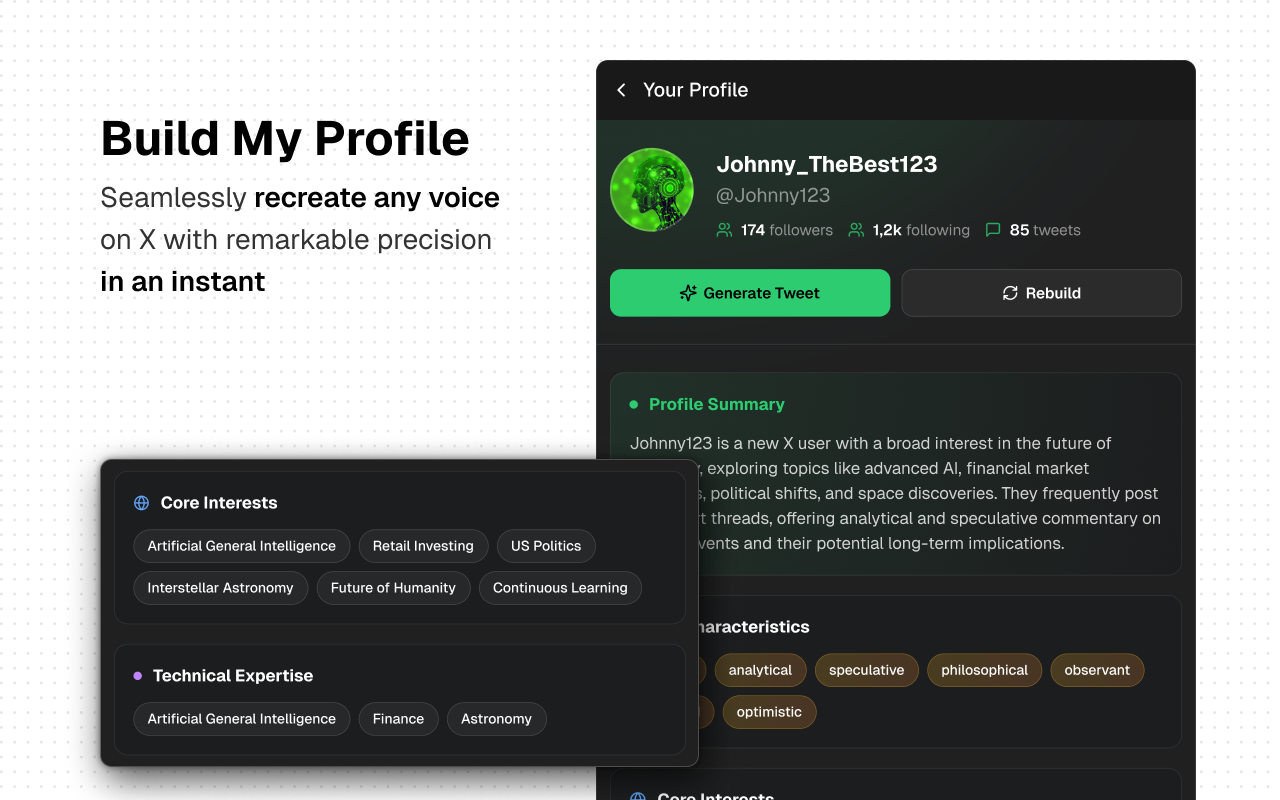Image resolution: width=1280 pixels, height=800 pixels.
Task: Click the sparkle icon on Generate Tweet
Action: point(688,293)
